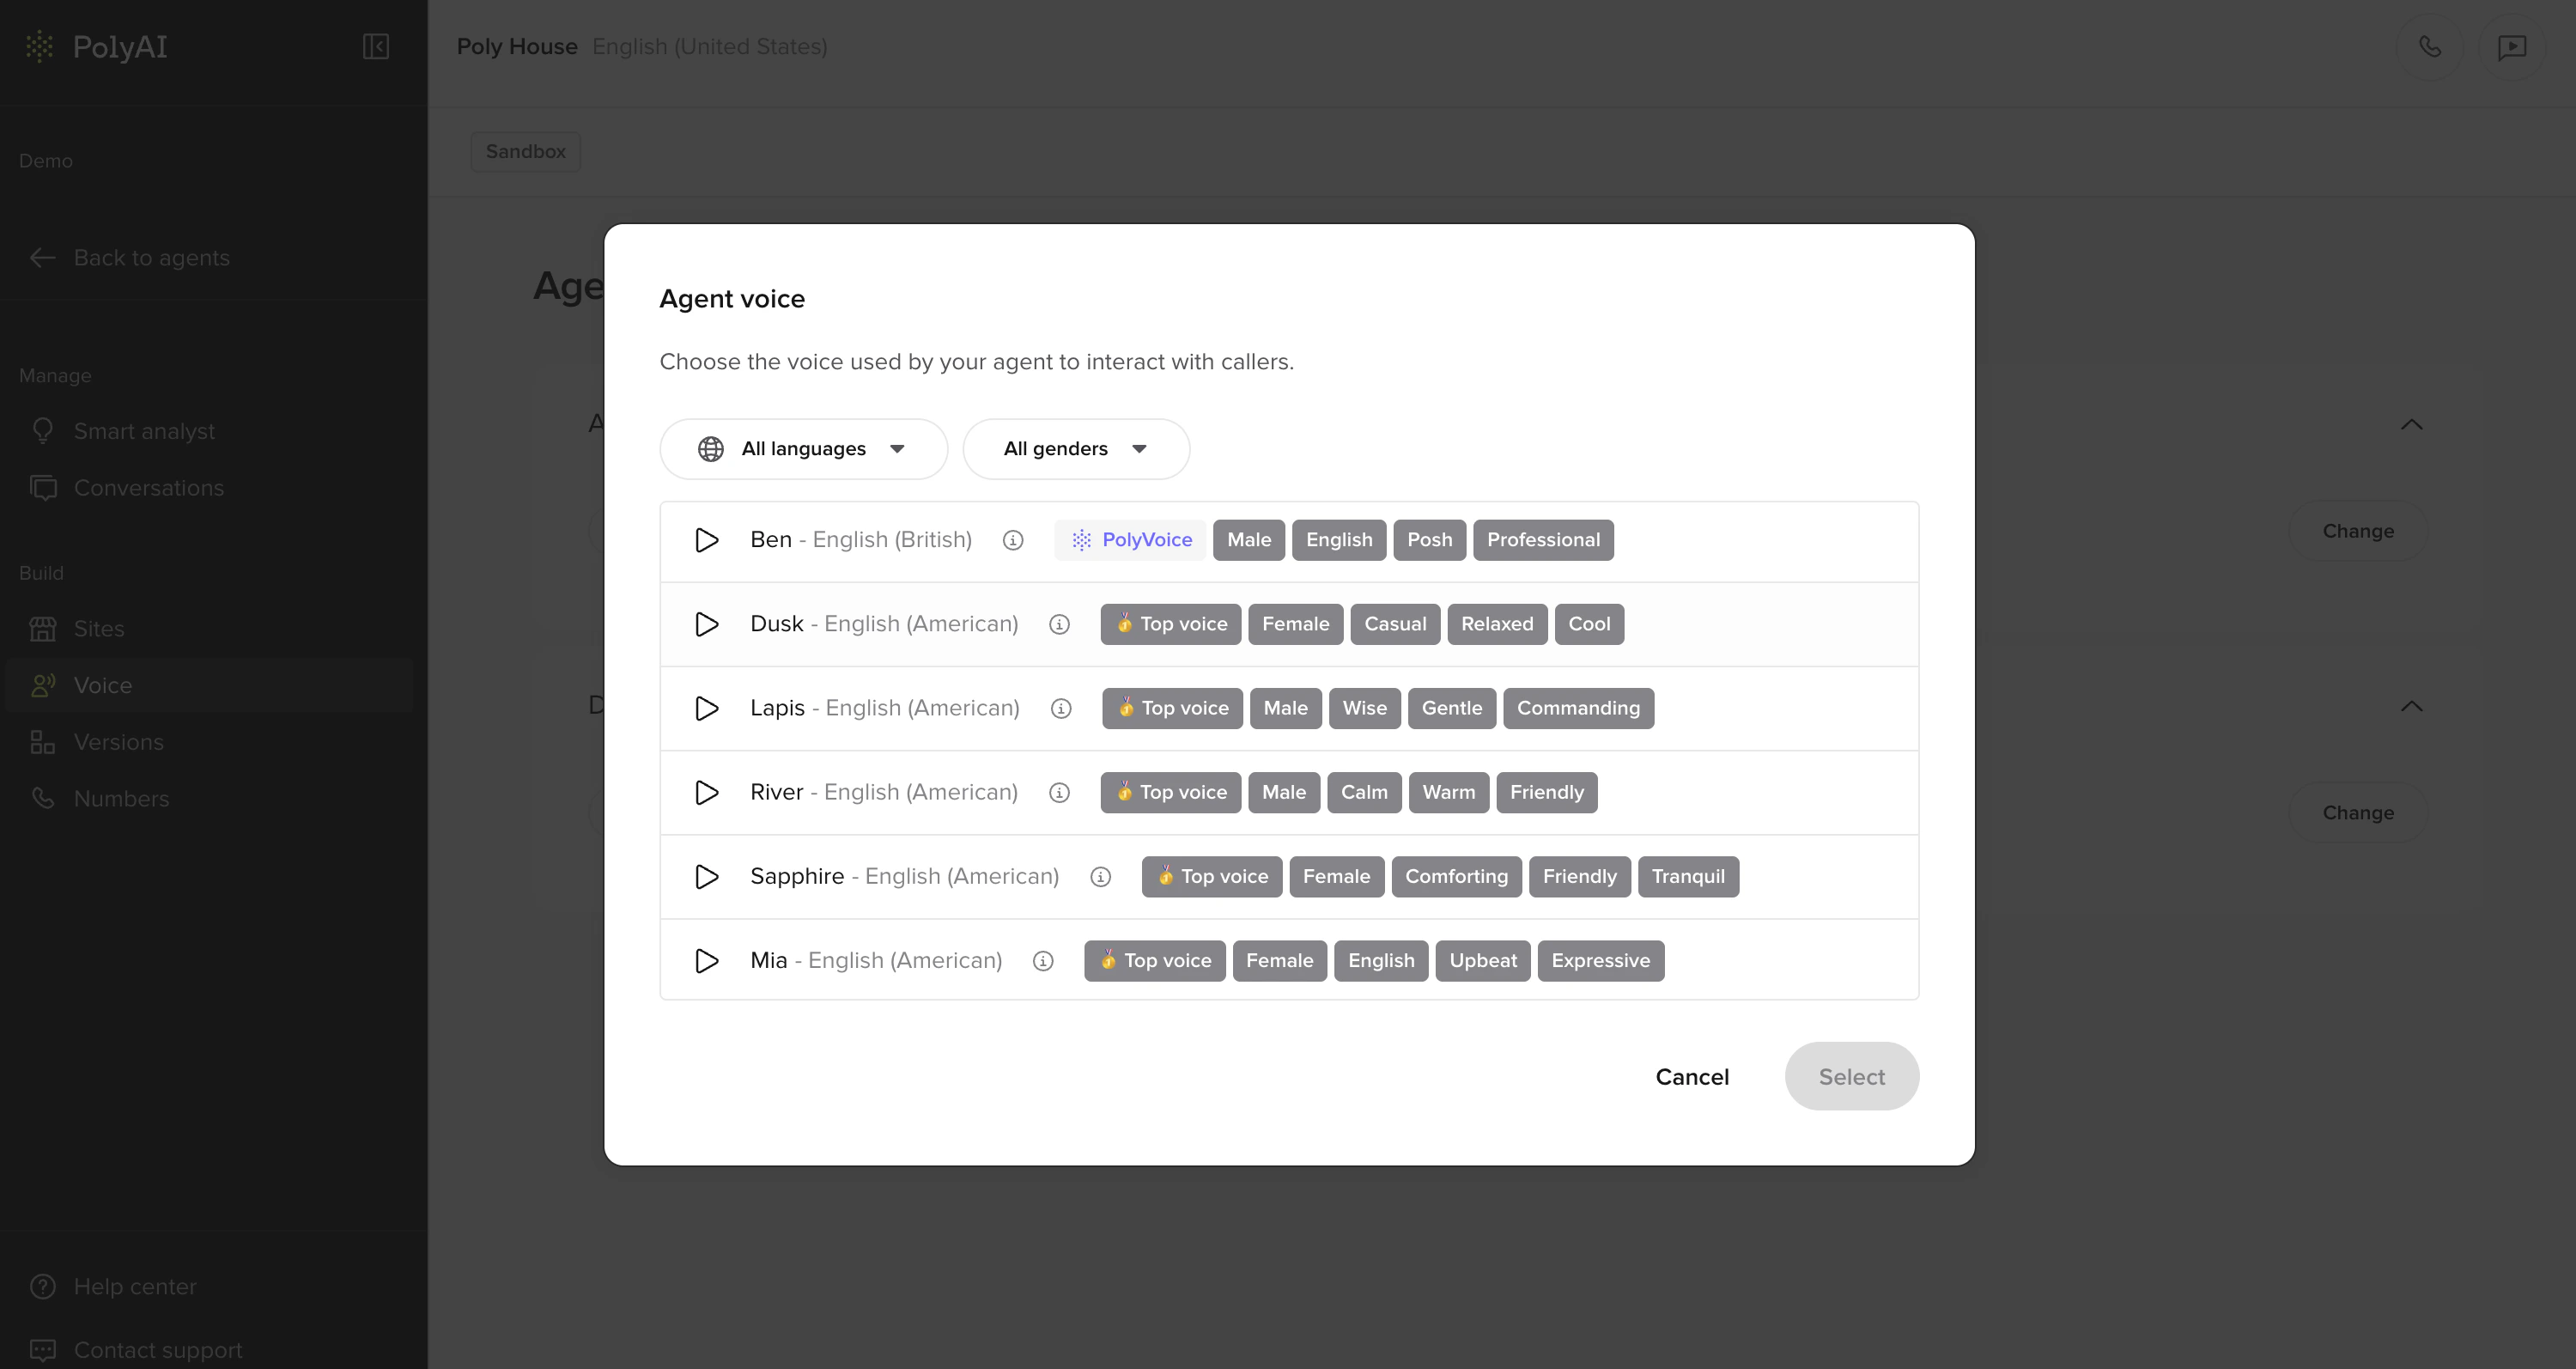The image size is (2576, 1369).
Task: Open the All genders dropdown
Action: [x=1076, y=448]
